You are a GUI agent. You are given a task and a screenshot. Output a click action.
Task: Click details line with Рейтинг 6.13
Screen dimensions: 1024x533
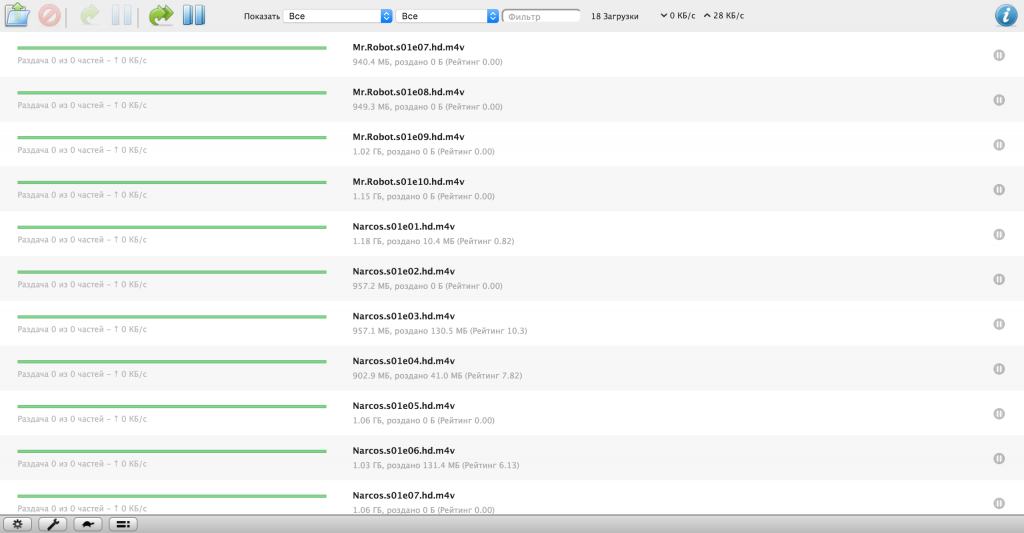click(x=436, y=465)
